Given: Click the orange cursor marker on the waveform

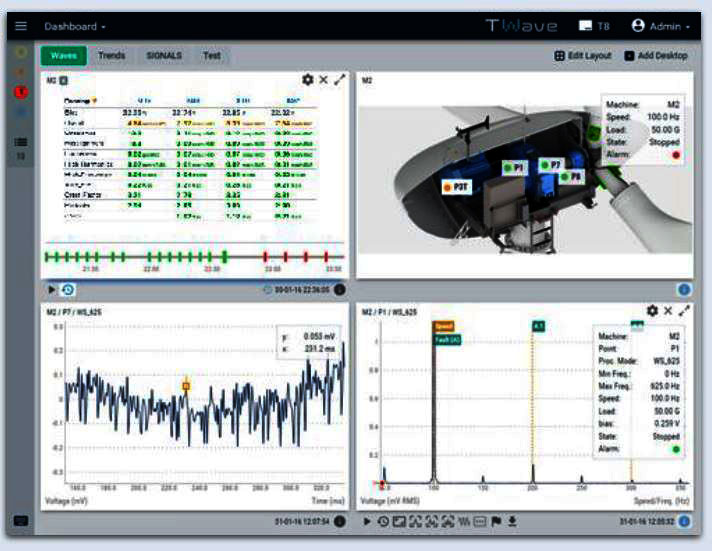Looking at the screenshot, I should pyautogui.click(x=185, y=385).
